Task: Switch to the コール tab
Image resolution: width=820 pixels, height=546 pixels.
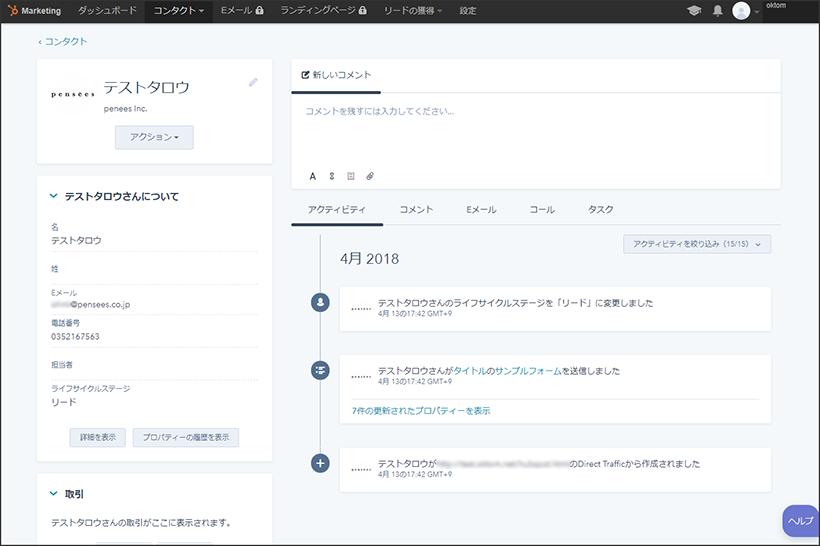Action: point(542,210)
